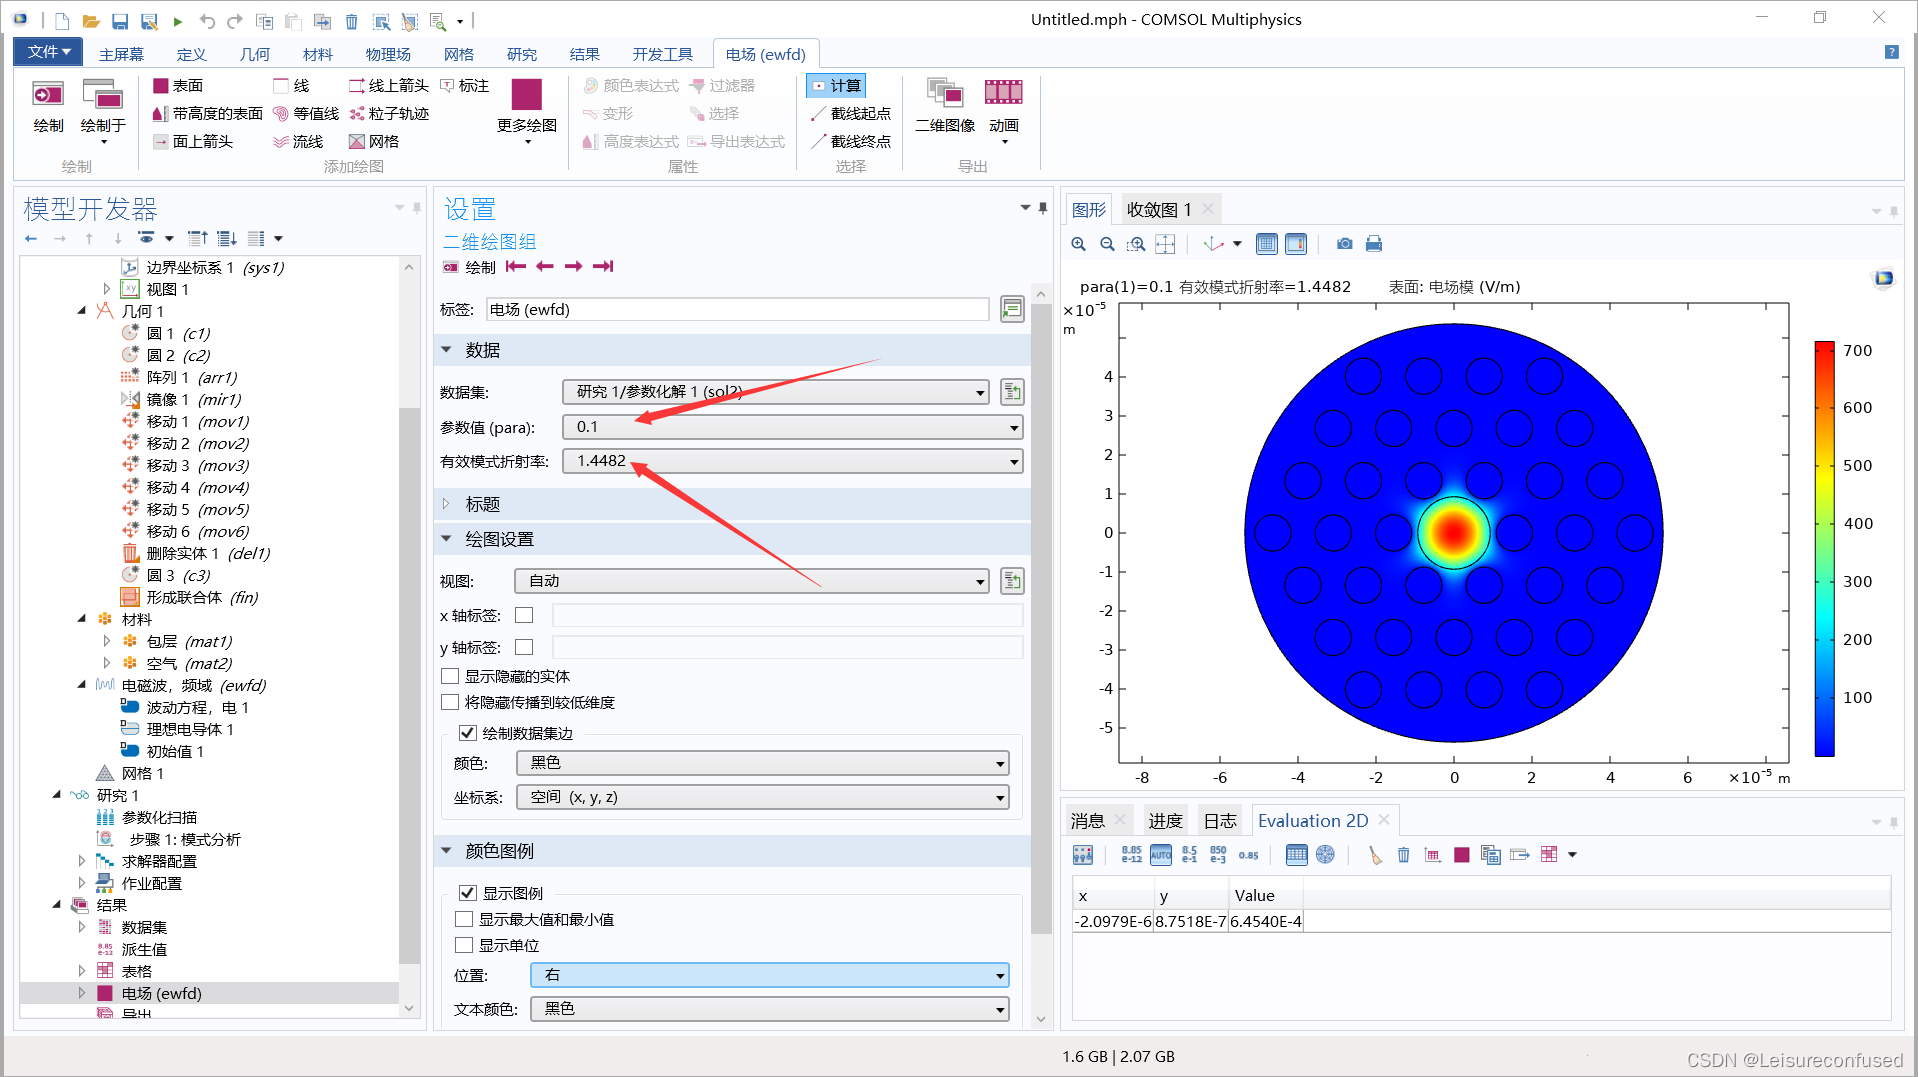This screenshot has width=1918, height=1077.
Task: Click the 绘制 button in settings panel
Action: coord(469,267)
